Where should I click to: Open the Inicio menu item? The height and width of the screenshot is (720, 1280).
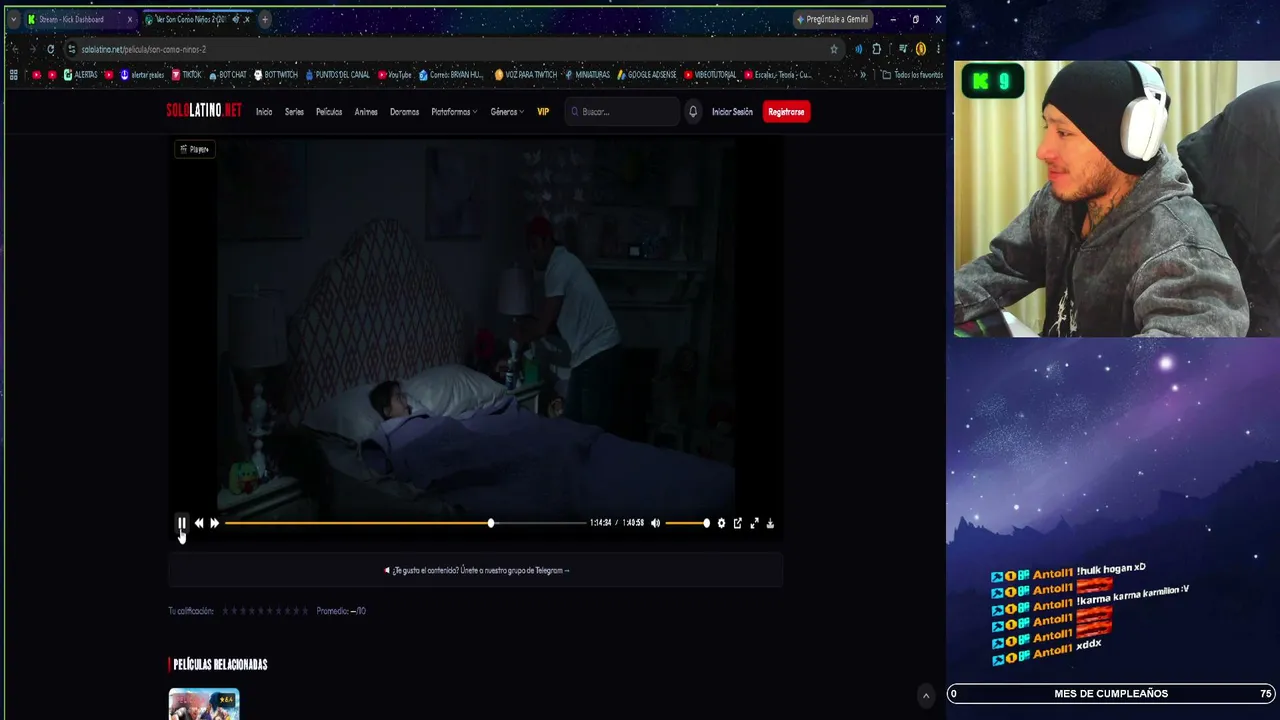(x=264, y=112)
